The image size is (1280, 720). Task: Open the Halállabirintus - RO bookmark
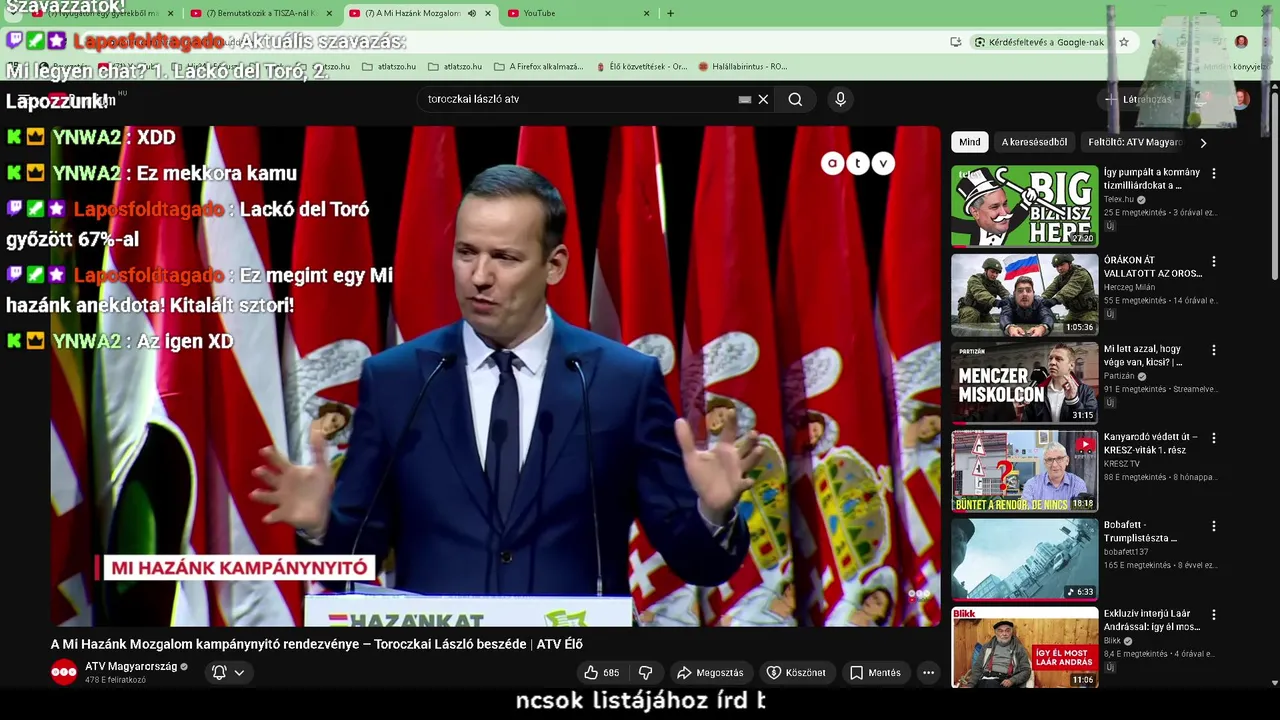coord(743,67)
